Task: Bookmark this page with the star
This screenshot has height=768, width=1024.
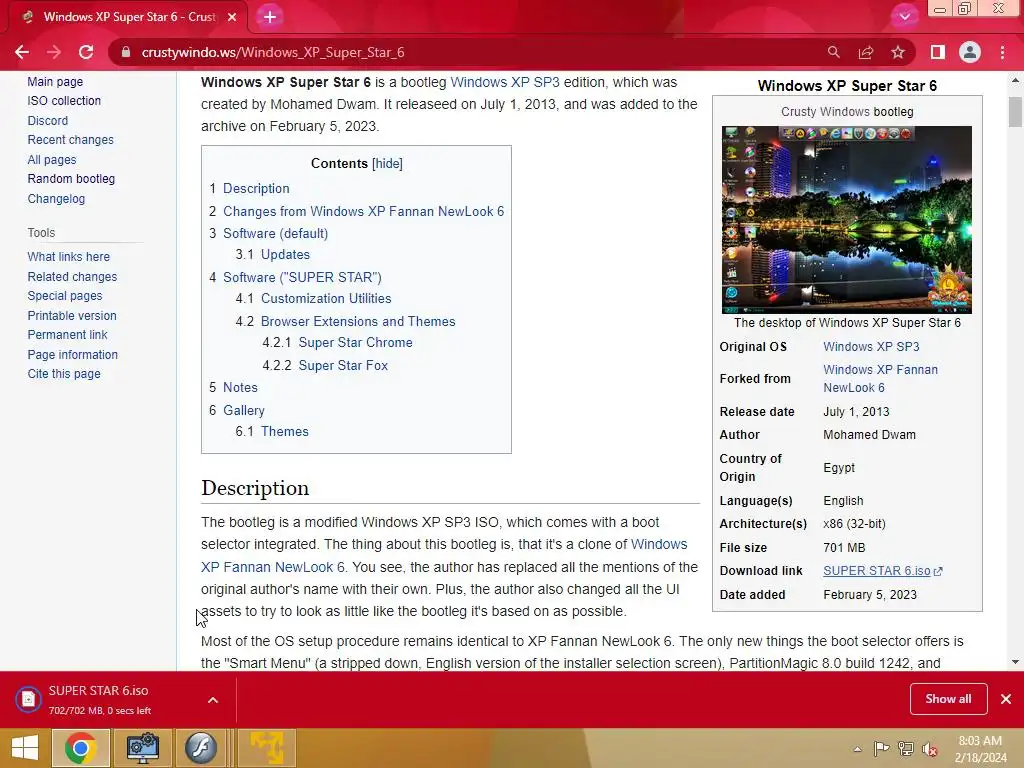Action: coord(898,52)
